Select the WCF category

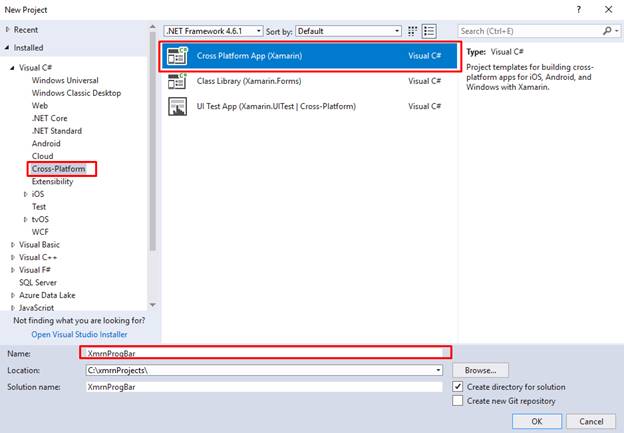pyautogui.click(x=40, y=232)
